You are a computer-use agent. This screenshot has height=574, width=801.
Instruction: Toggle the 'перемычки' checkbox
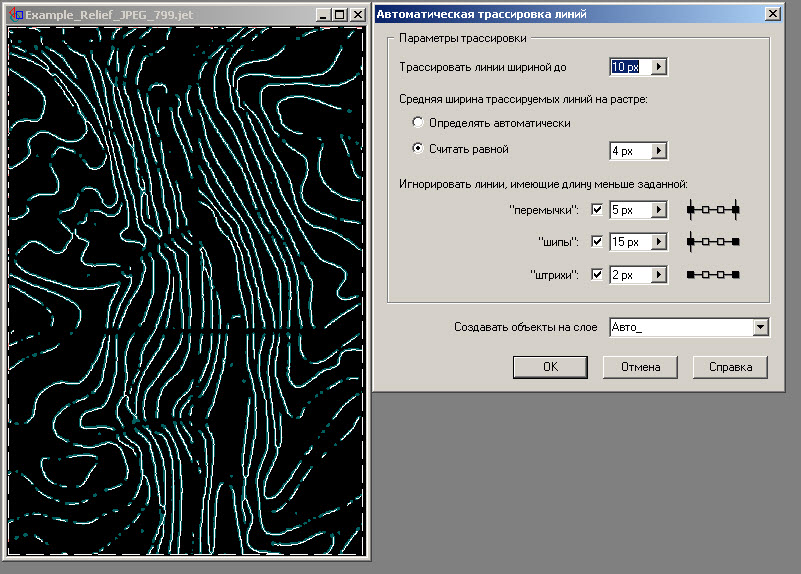[597, 209]
